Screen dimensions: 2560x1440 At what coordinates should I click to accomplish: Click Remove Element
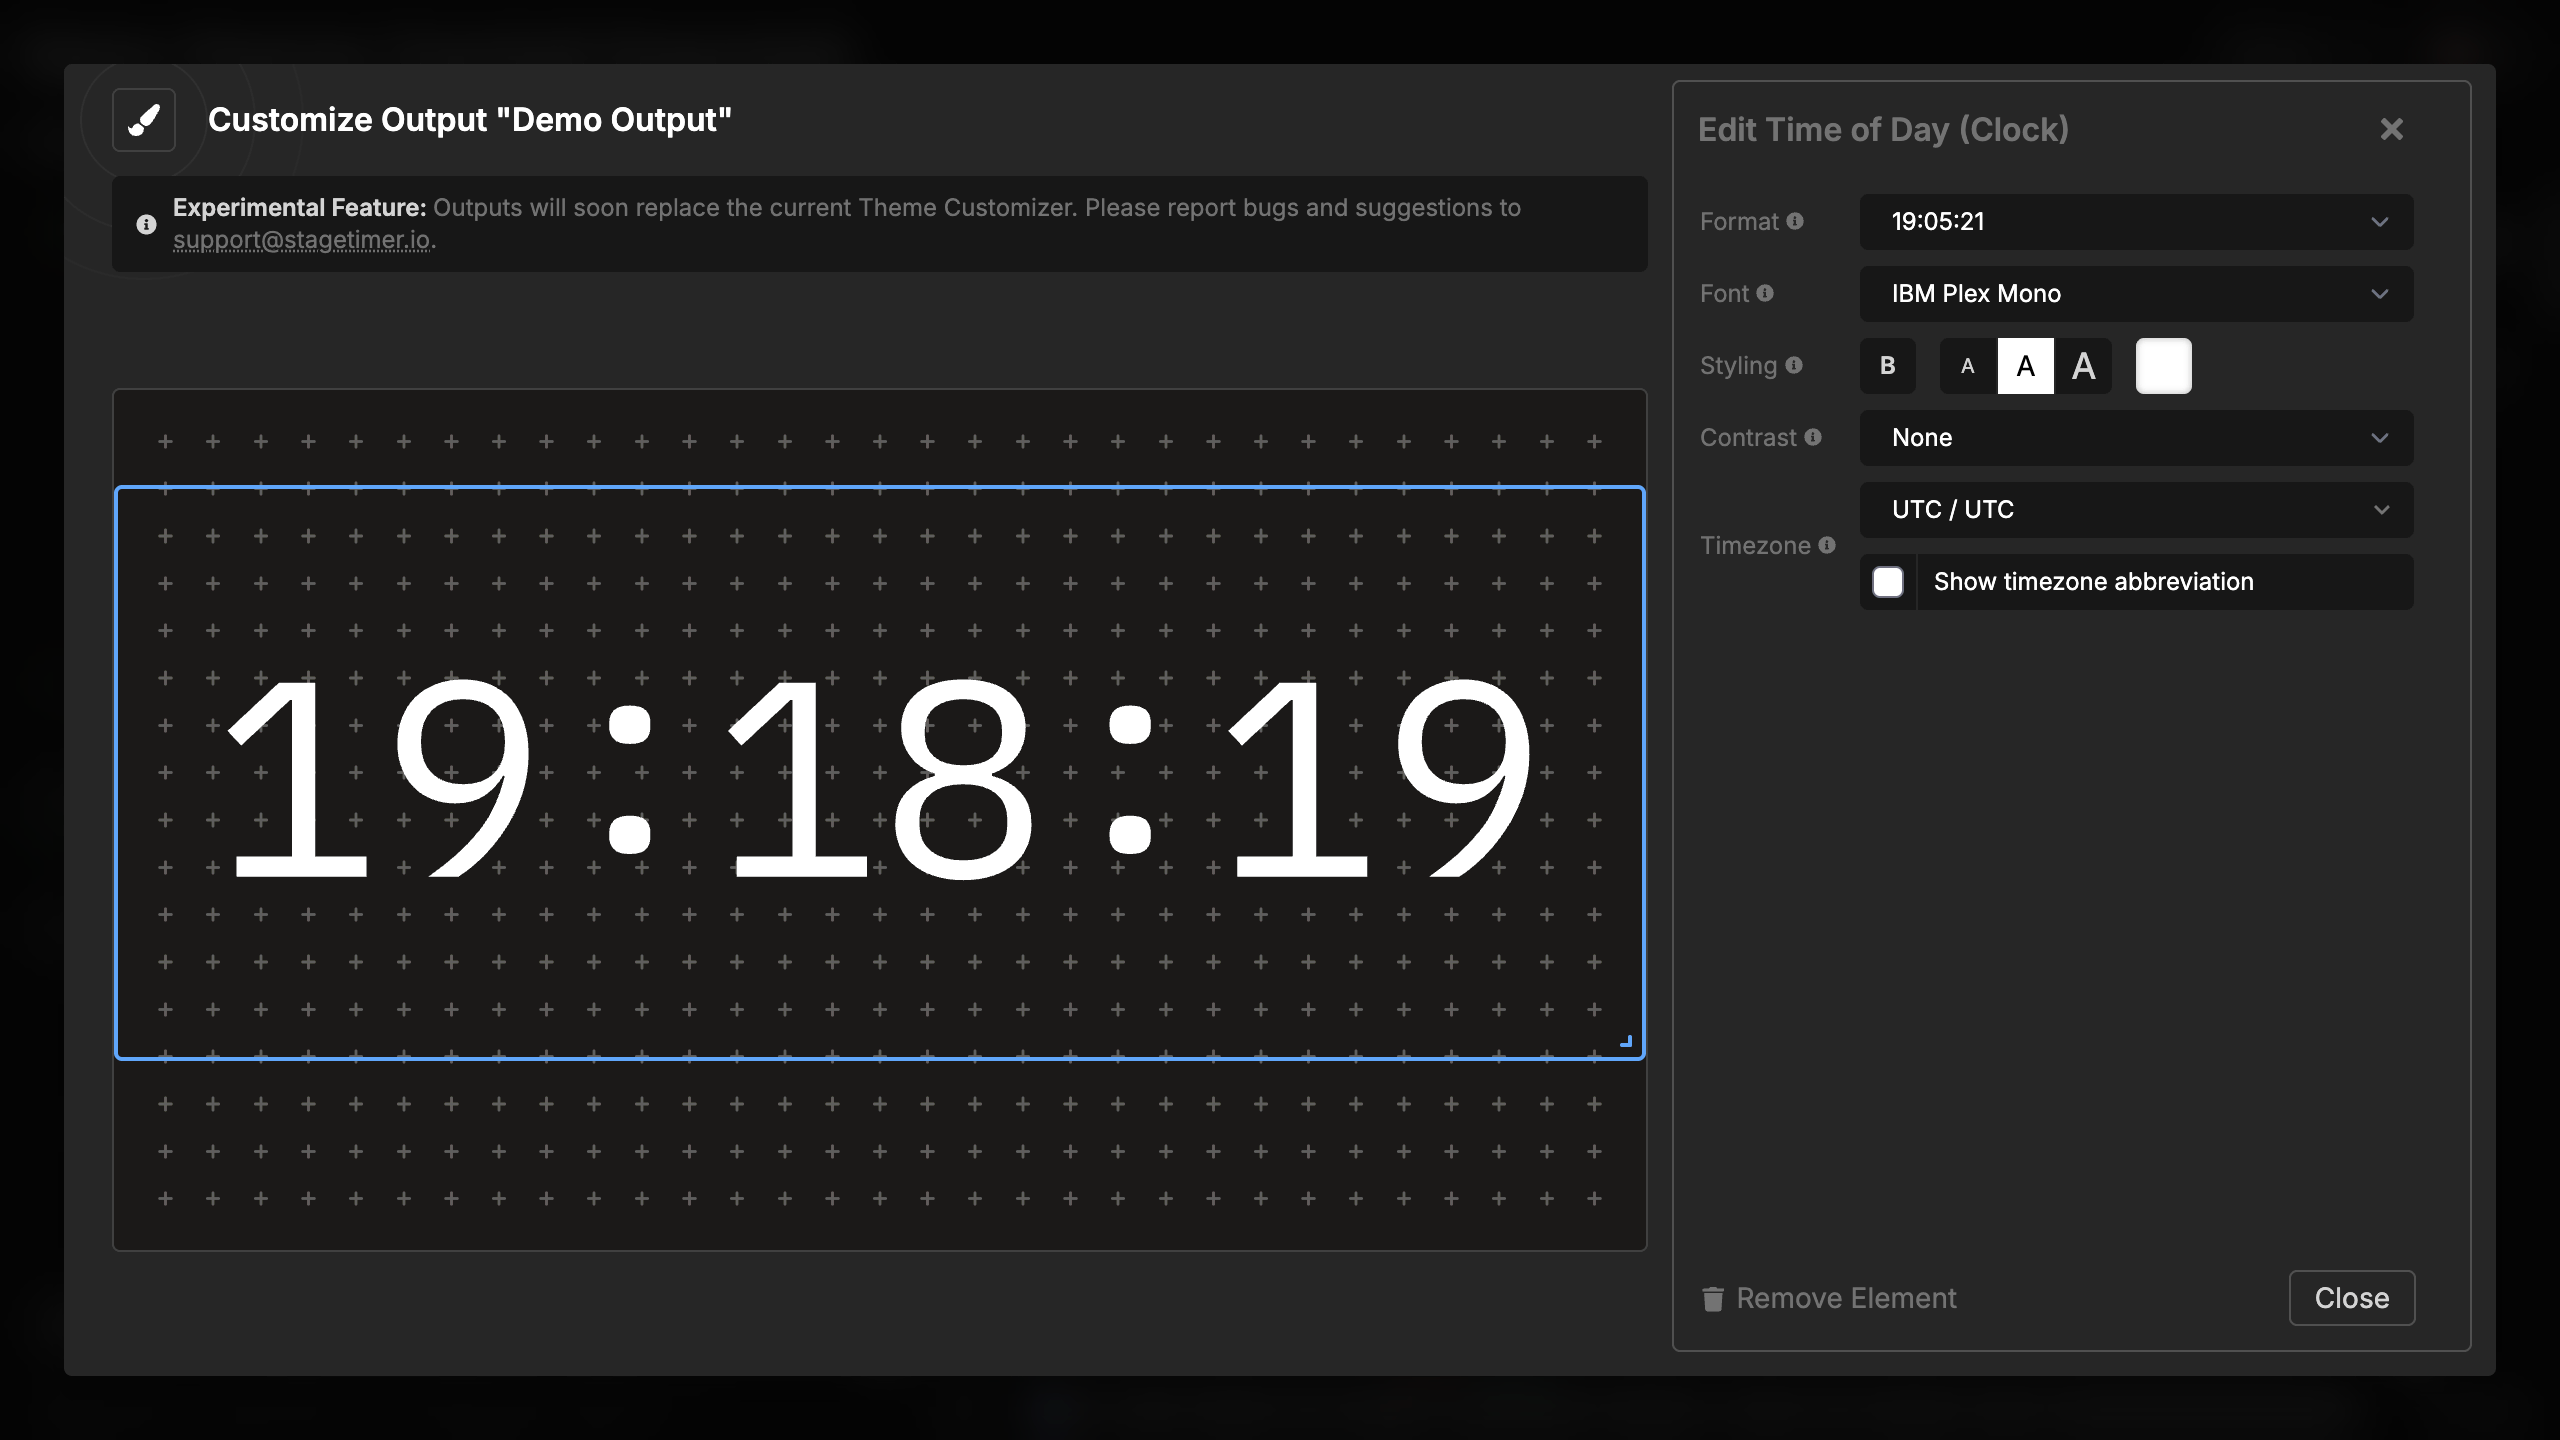point(1845,1297)
